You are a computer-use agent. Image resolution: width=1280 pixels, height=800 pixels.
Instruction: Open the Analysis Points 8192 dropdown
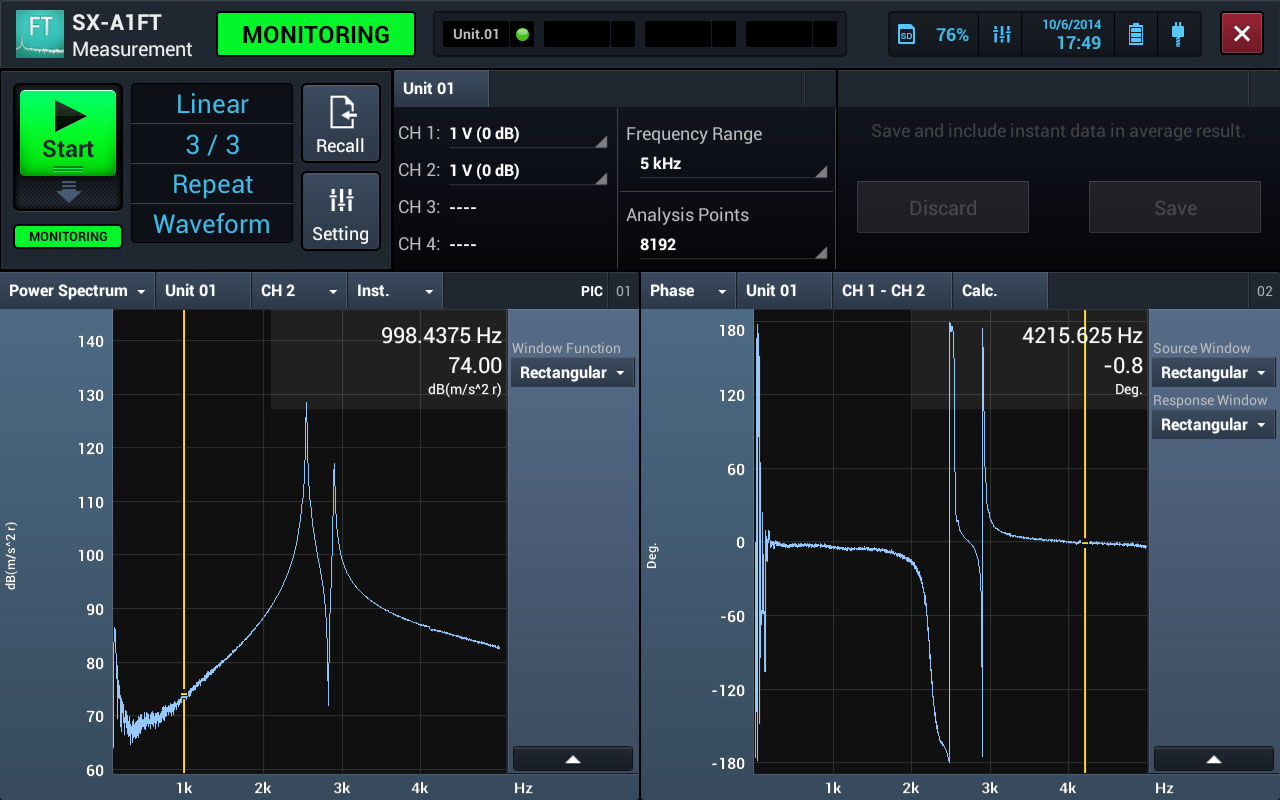726,244
